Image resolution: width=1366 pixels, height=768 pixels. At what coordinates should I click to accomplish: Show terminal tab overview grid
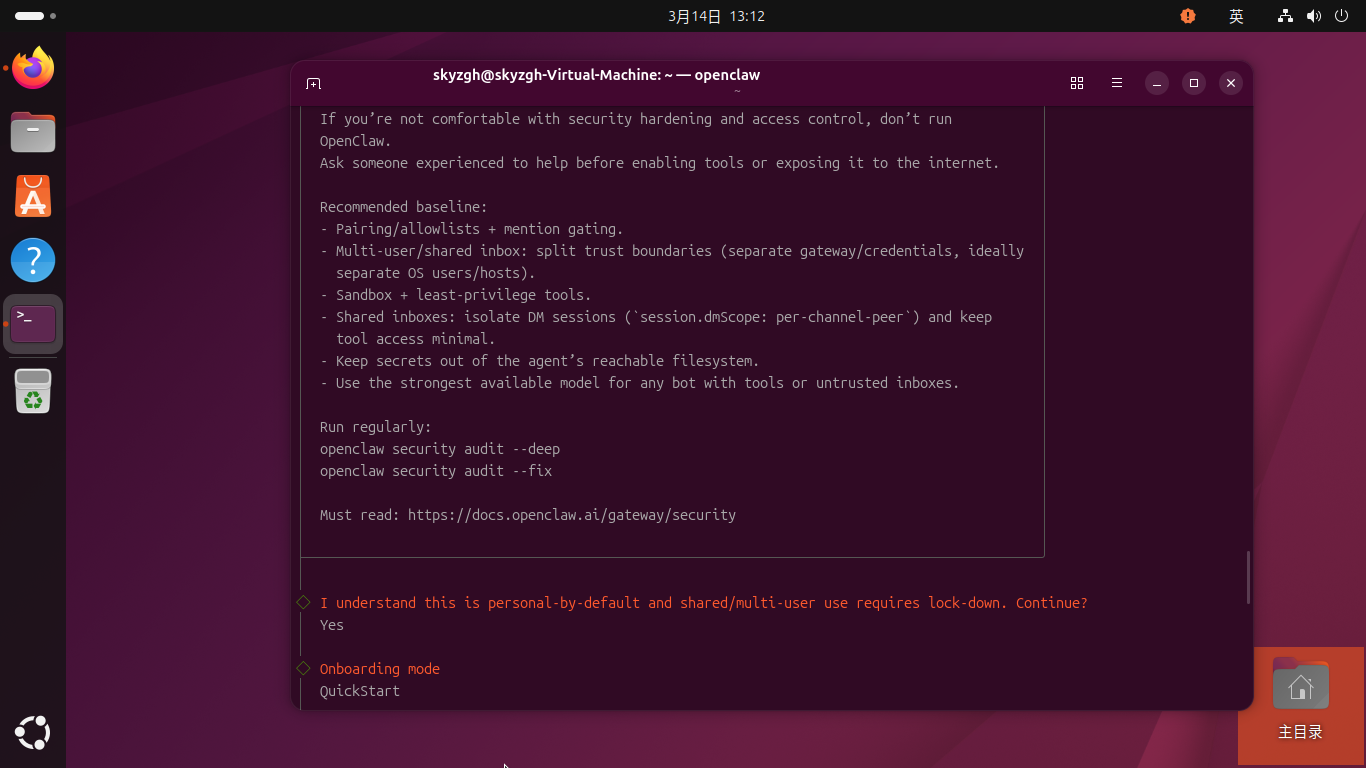1077,84
